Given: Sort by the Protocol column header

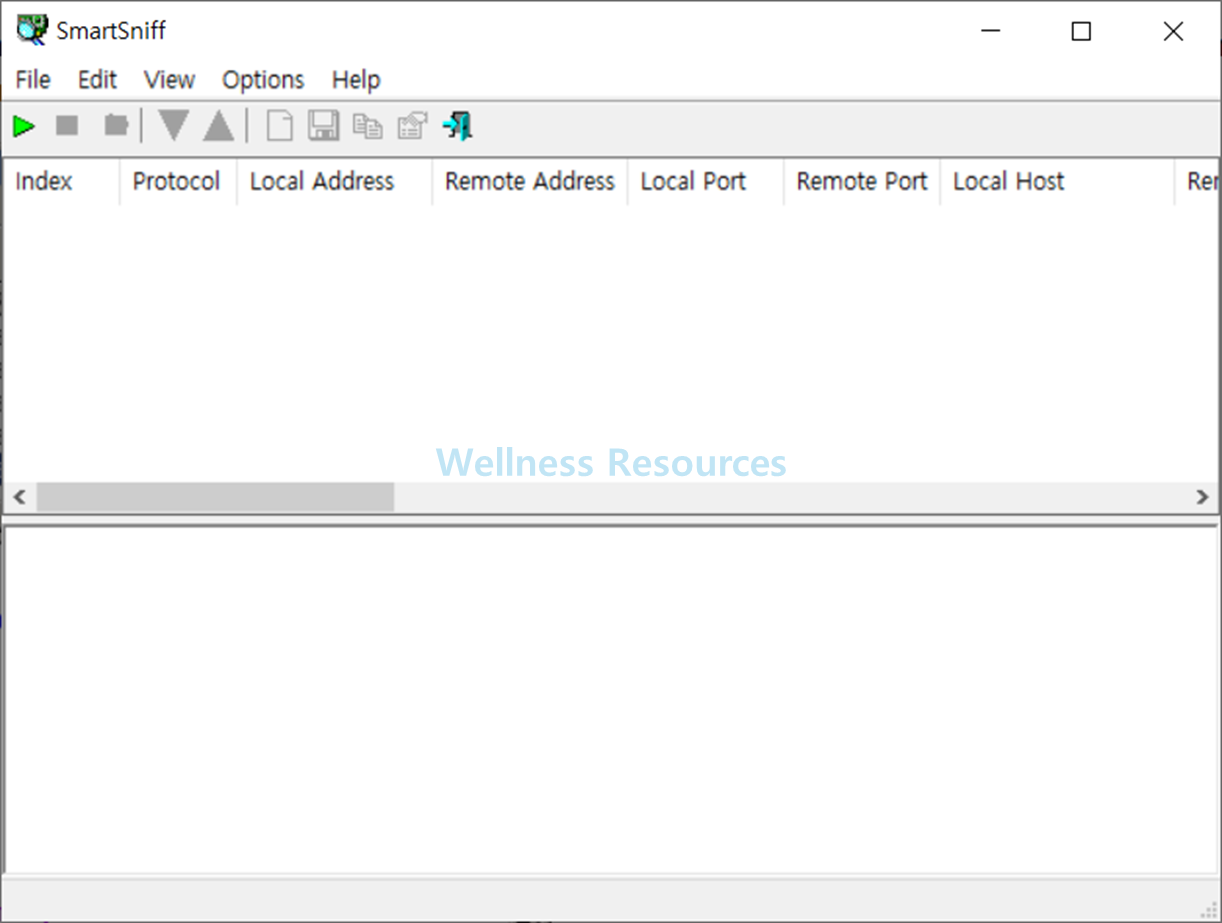Looking at the screenshot, I should pyautogui.click(x=178, y=182).
